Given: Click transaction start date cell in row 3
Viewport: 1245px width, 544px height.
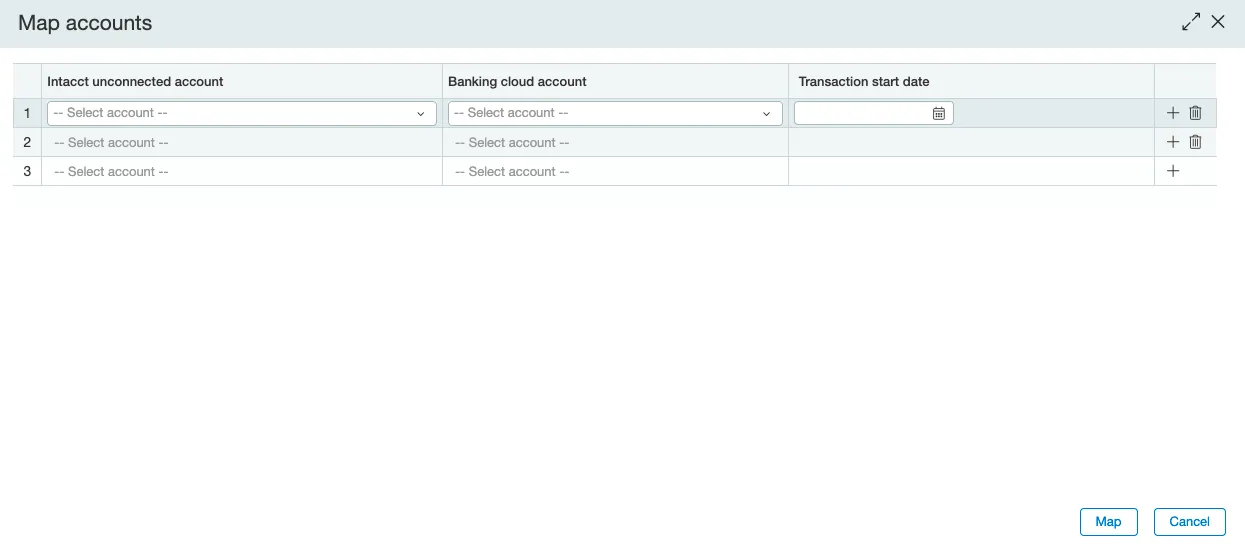Looking at the screenshot, I should click(x=971, y=171).
